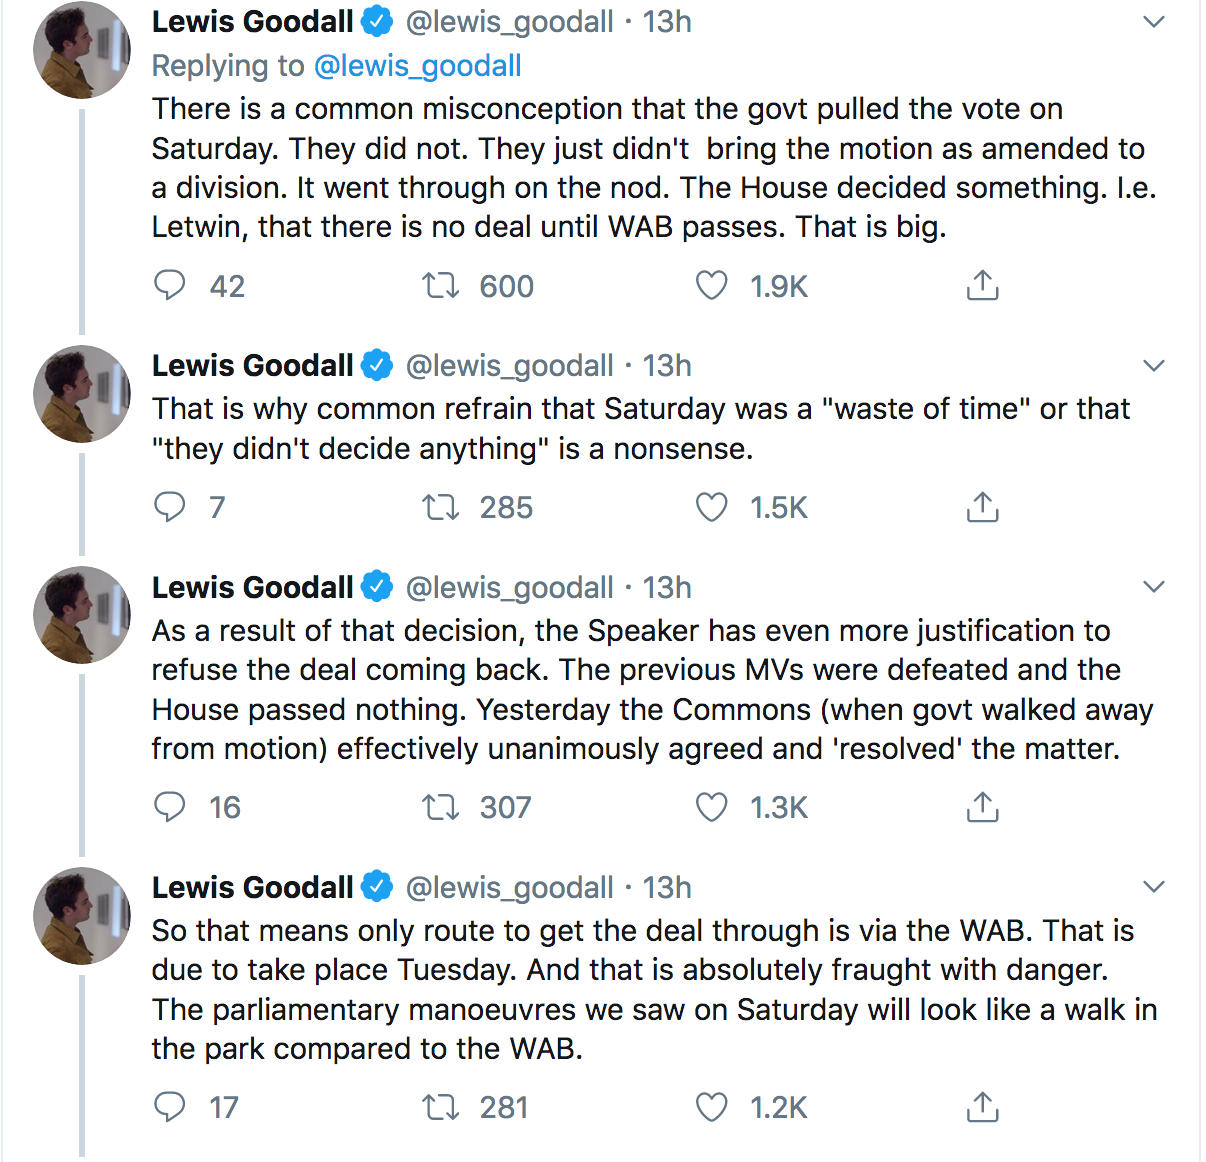The width and height of the screenshot is (1206, 1162).
Task: Share the 'waste of time' tweet
Action: pyautogui.click(x=982, y=507)
